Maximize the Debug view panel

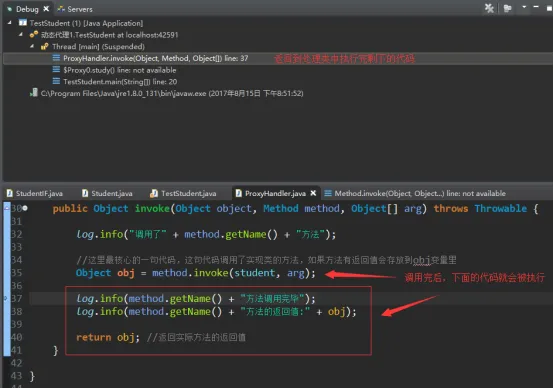pyautogui.click(x=549, y=8)
